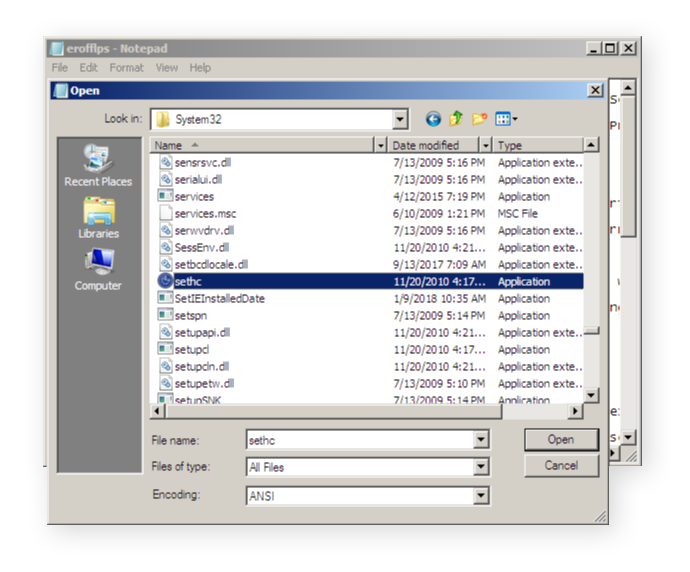Expand the Files of type dropdown
The height and width of the screenshot is (572, 690).
[481, 467]
